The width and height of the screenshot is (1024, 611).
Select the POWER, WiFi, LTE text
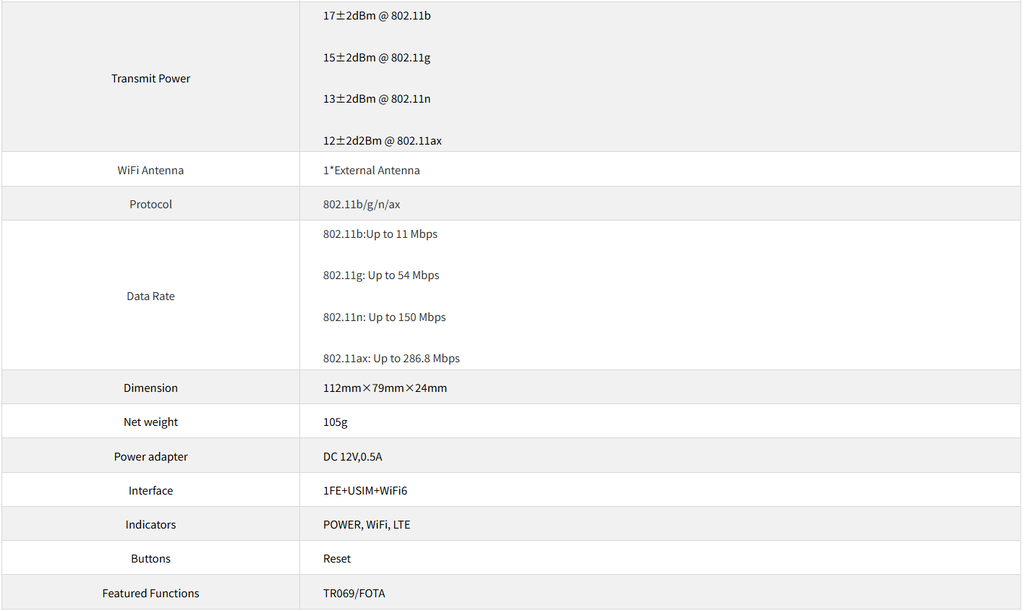click(366, 525)
